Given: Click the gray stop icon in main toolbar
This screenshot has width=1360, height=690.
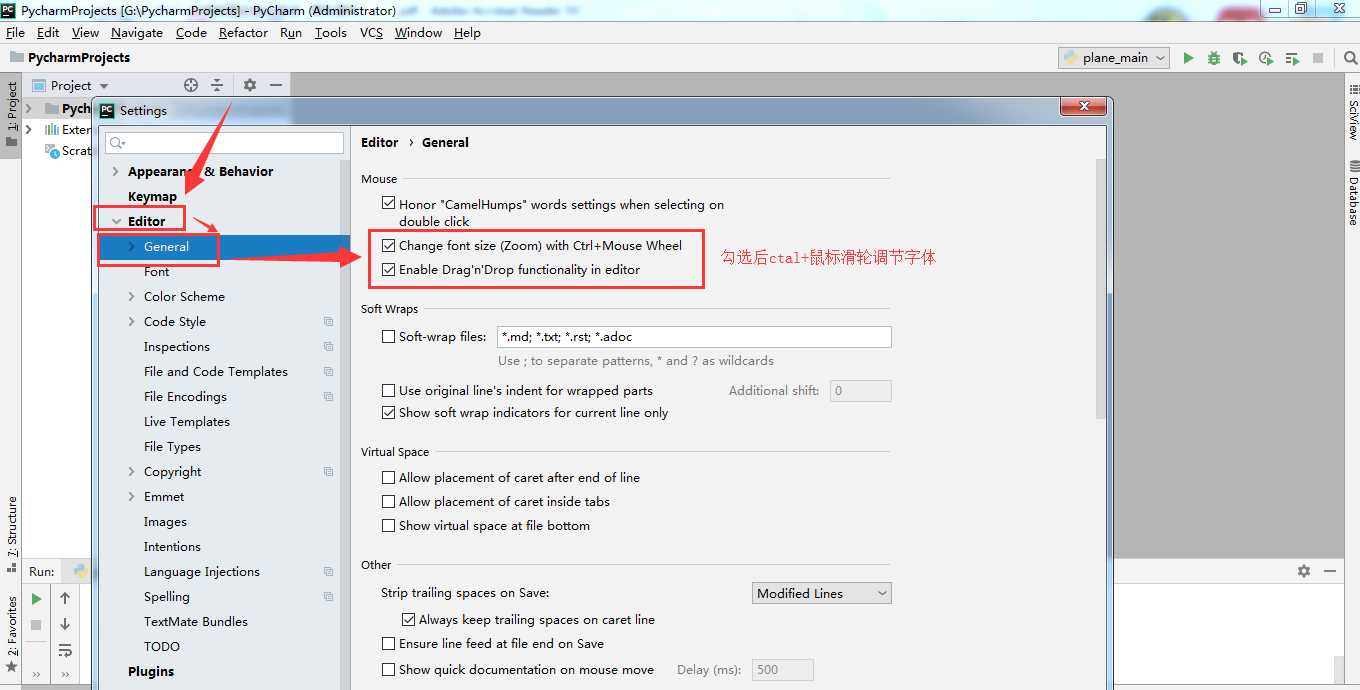Looking at the screenshot, I should (x=1318, y=58).
